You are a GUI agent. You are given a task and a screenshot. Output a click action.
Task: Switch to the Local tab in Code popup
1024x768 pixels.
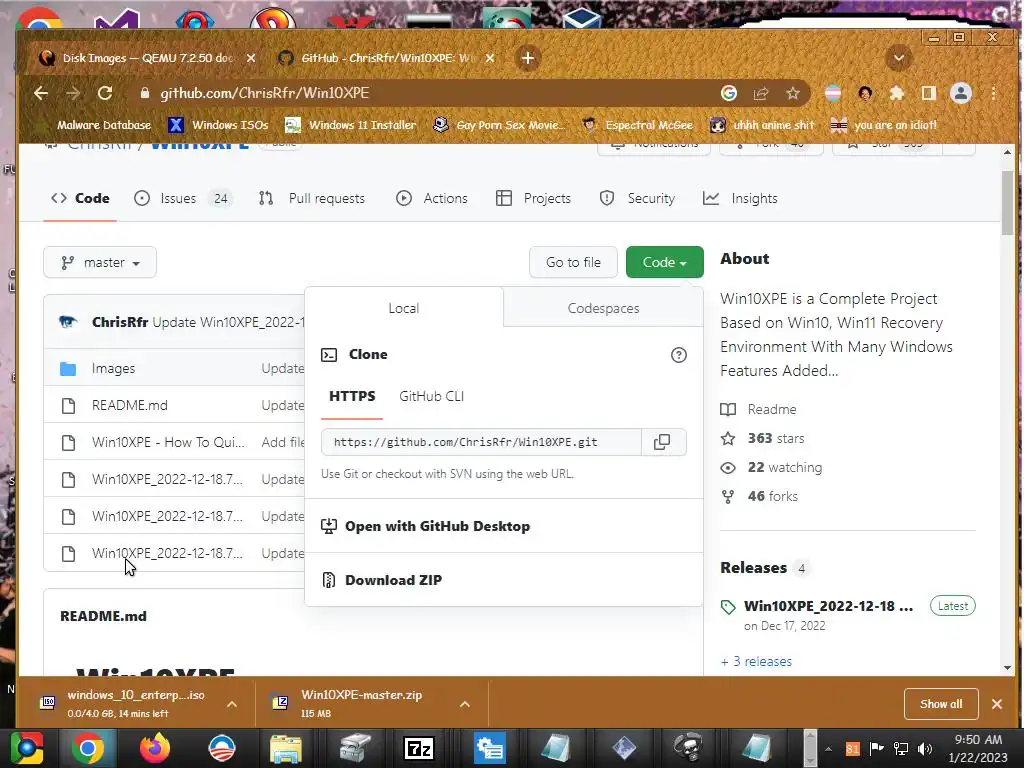click(404, 308)
